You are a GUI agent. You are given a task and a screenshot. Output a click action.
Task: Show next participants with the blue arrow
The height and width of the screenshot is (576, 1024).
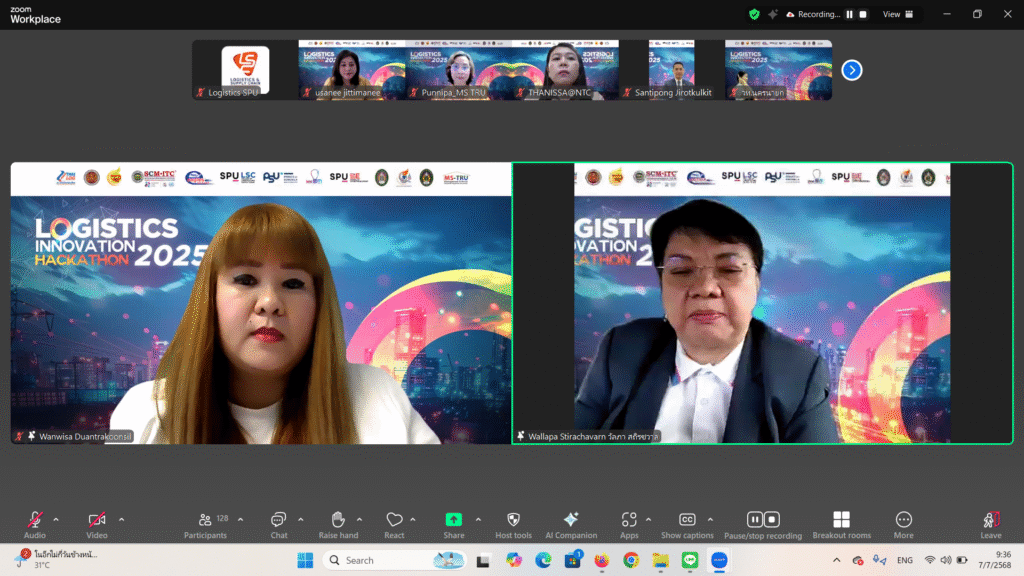[852, 70]
